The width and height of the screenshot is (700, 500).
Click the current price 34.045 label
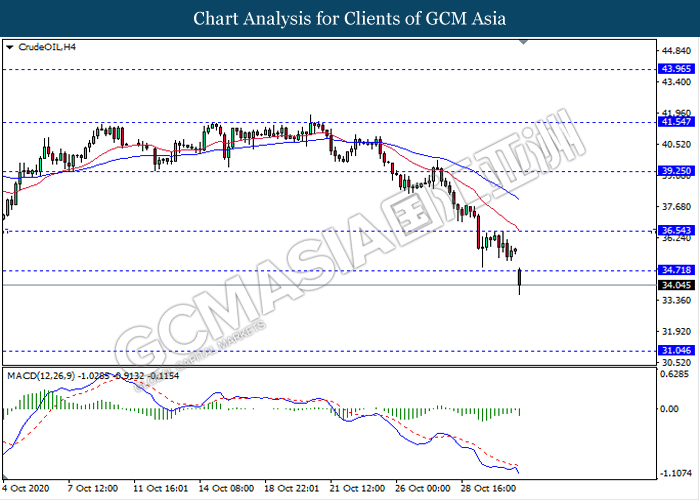pos(677,285)
